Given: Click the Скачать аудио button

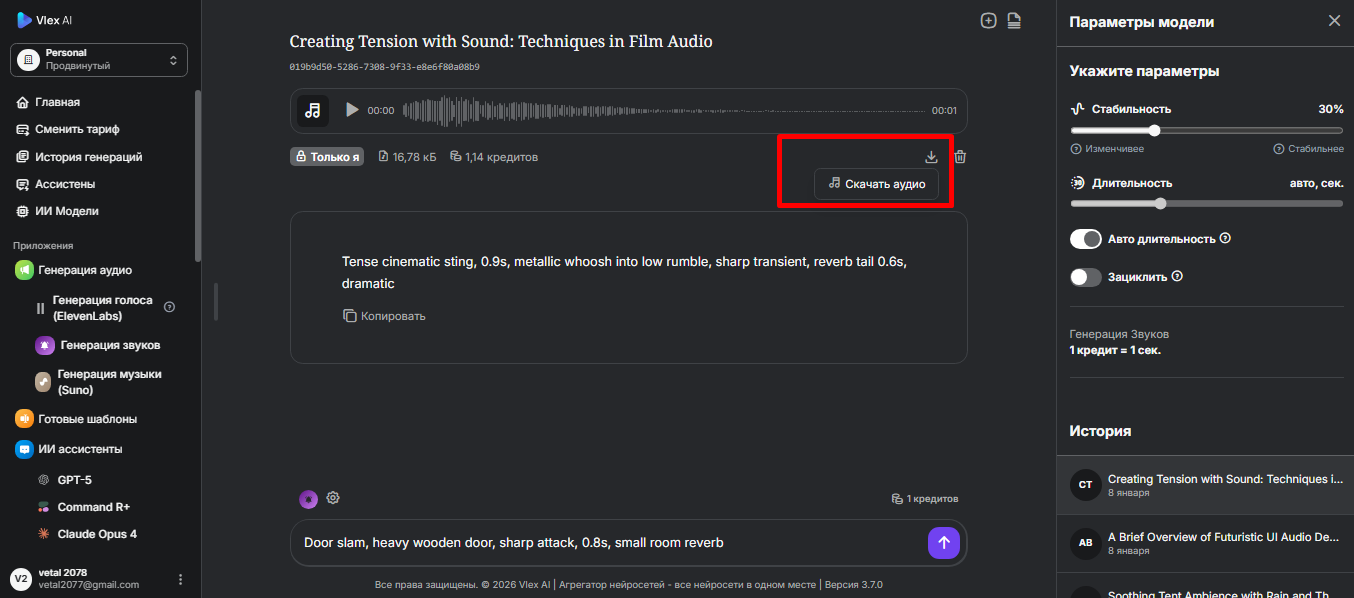Looking at the screenshot, I should [876, 184].
